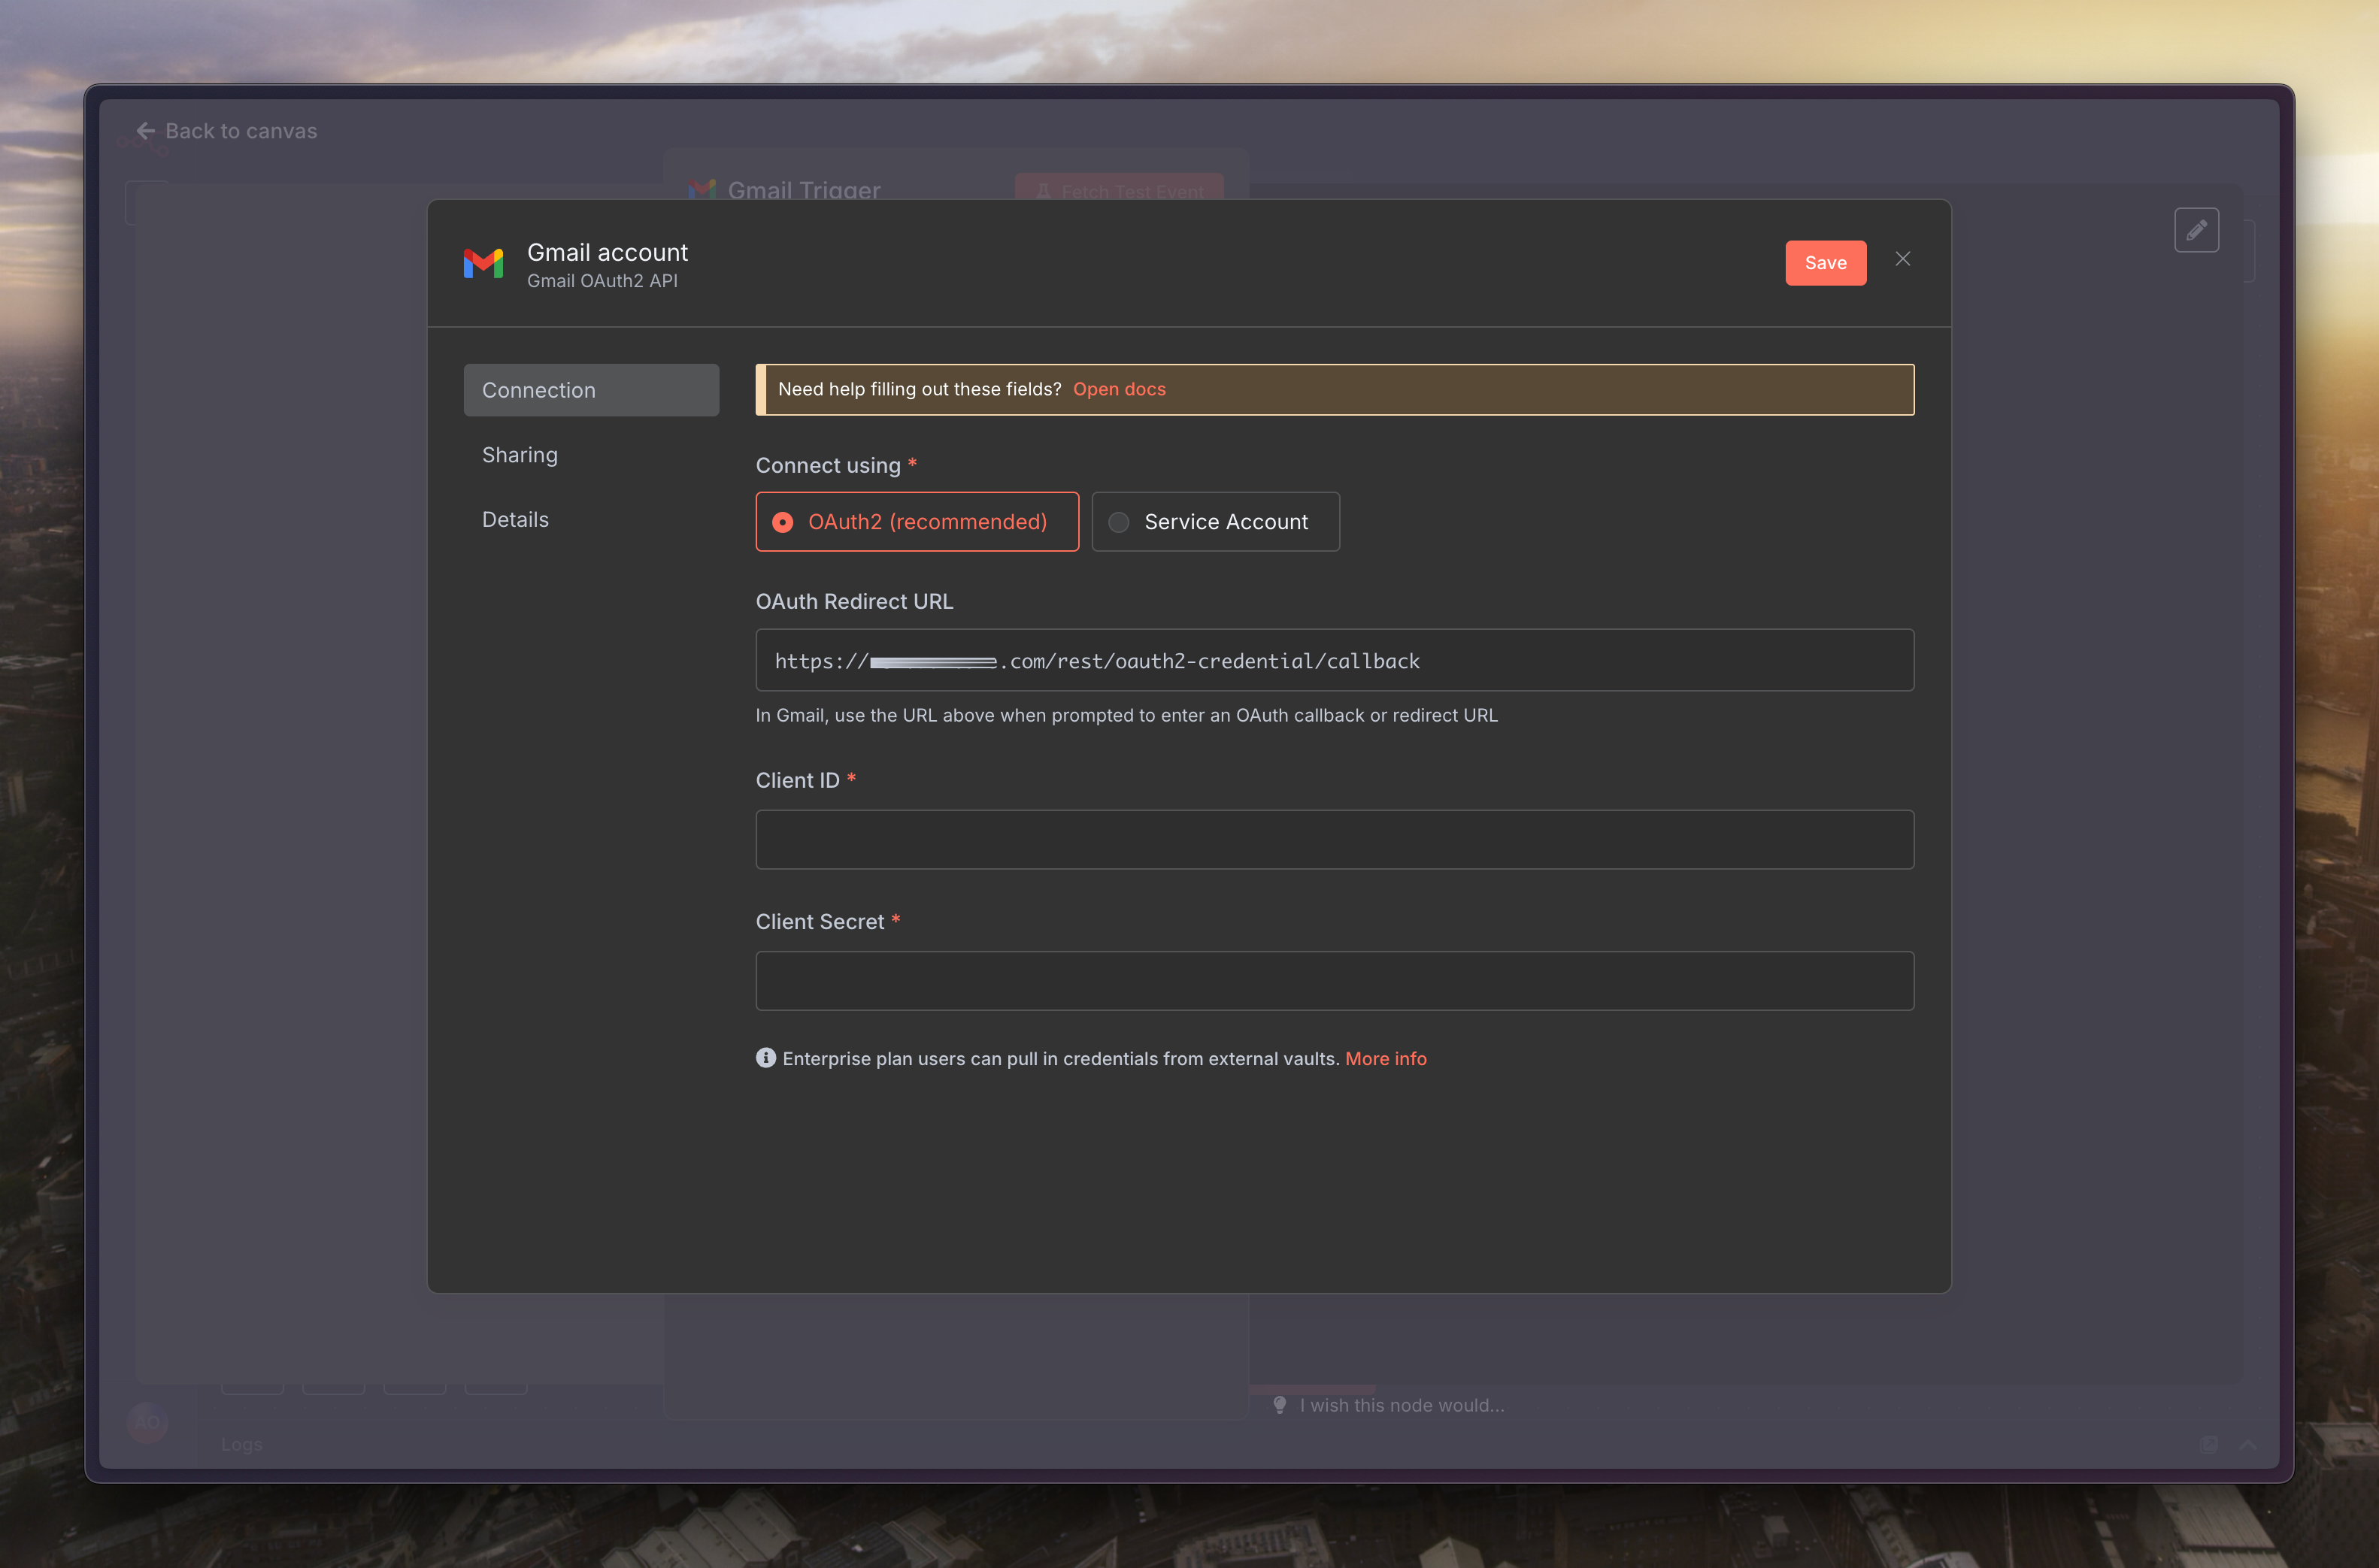Follow the More info link
This screenshot has height=1568, width=2379.
[1385, 1058]
